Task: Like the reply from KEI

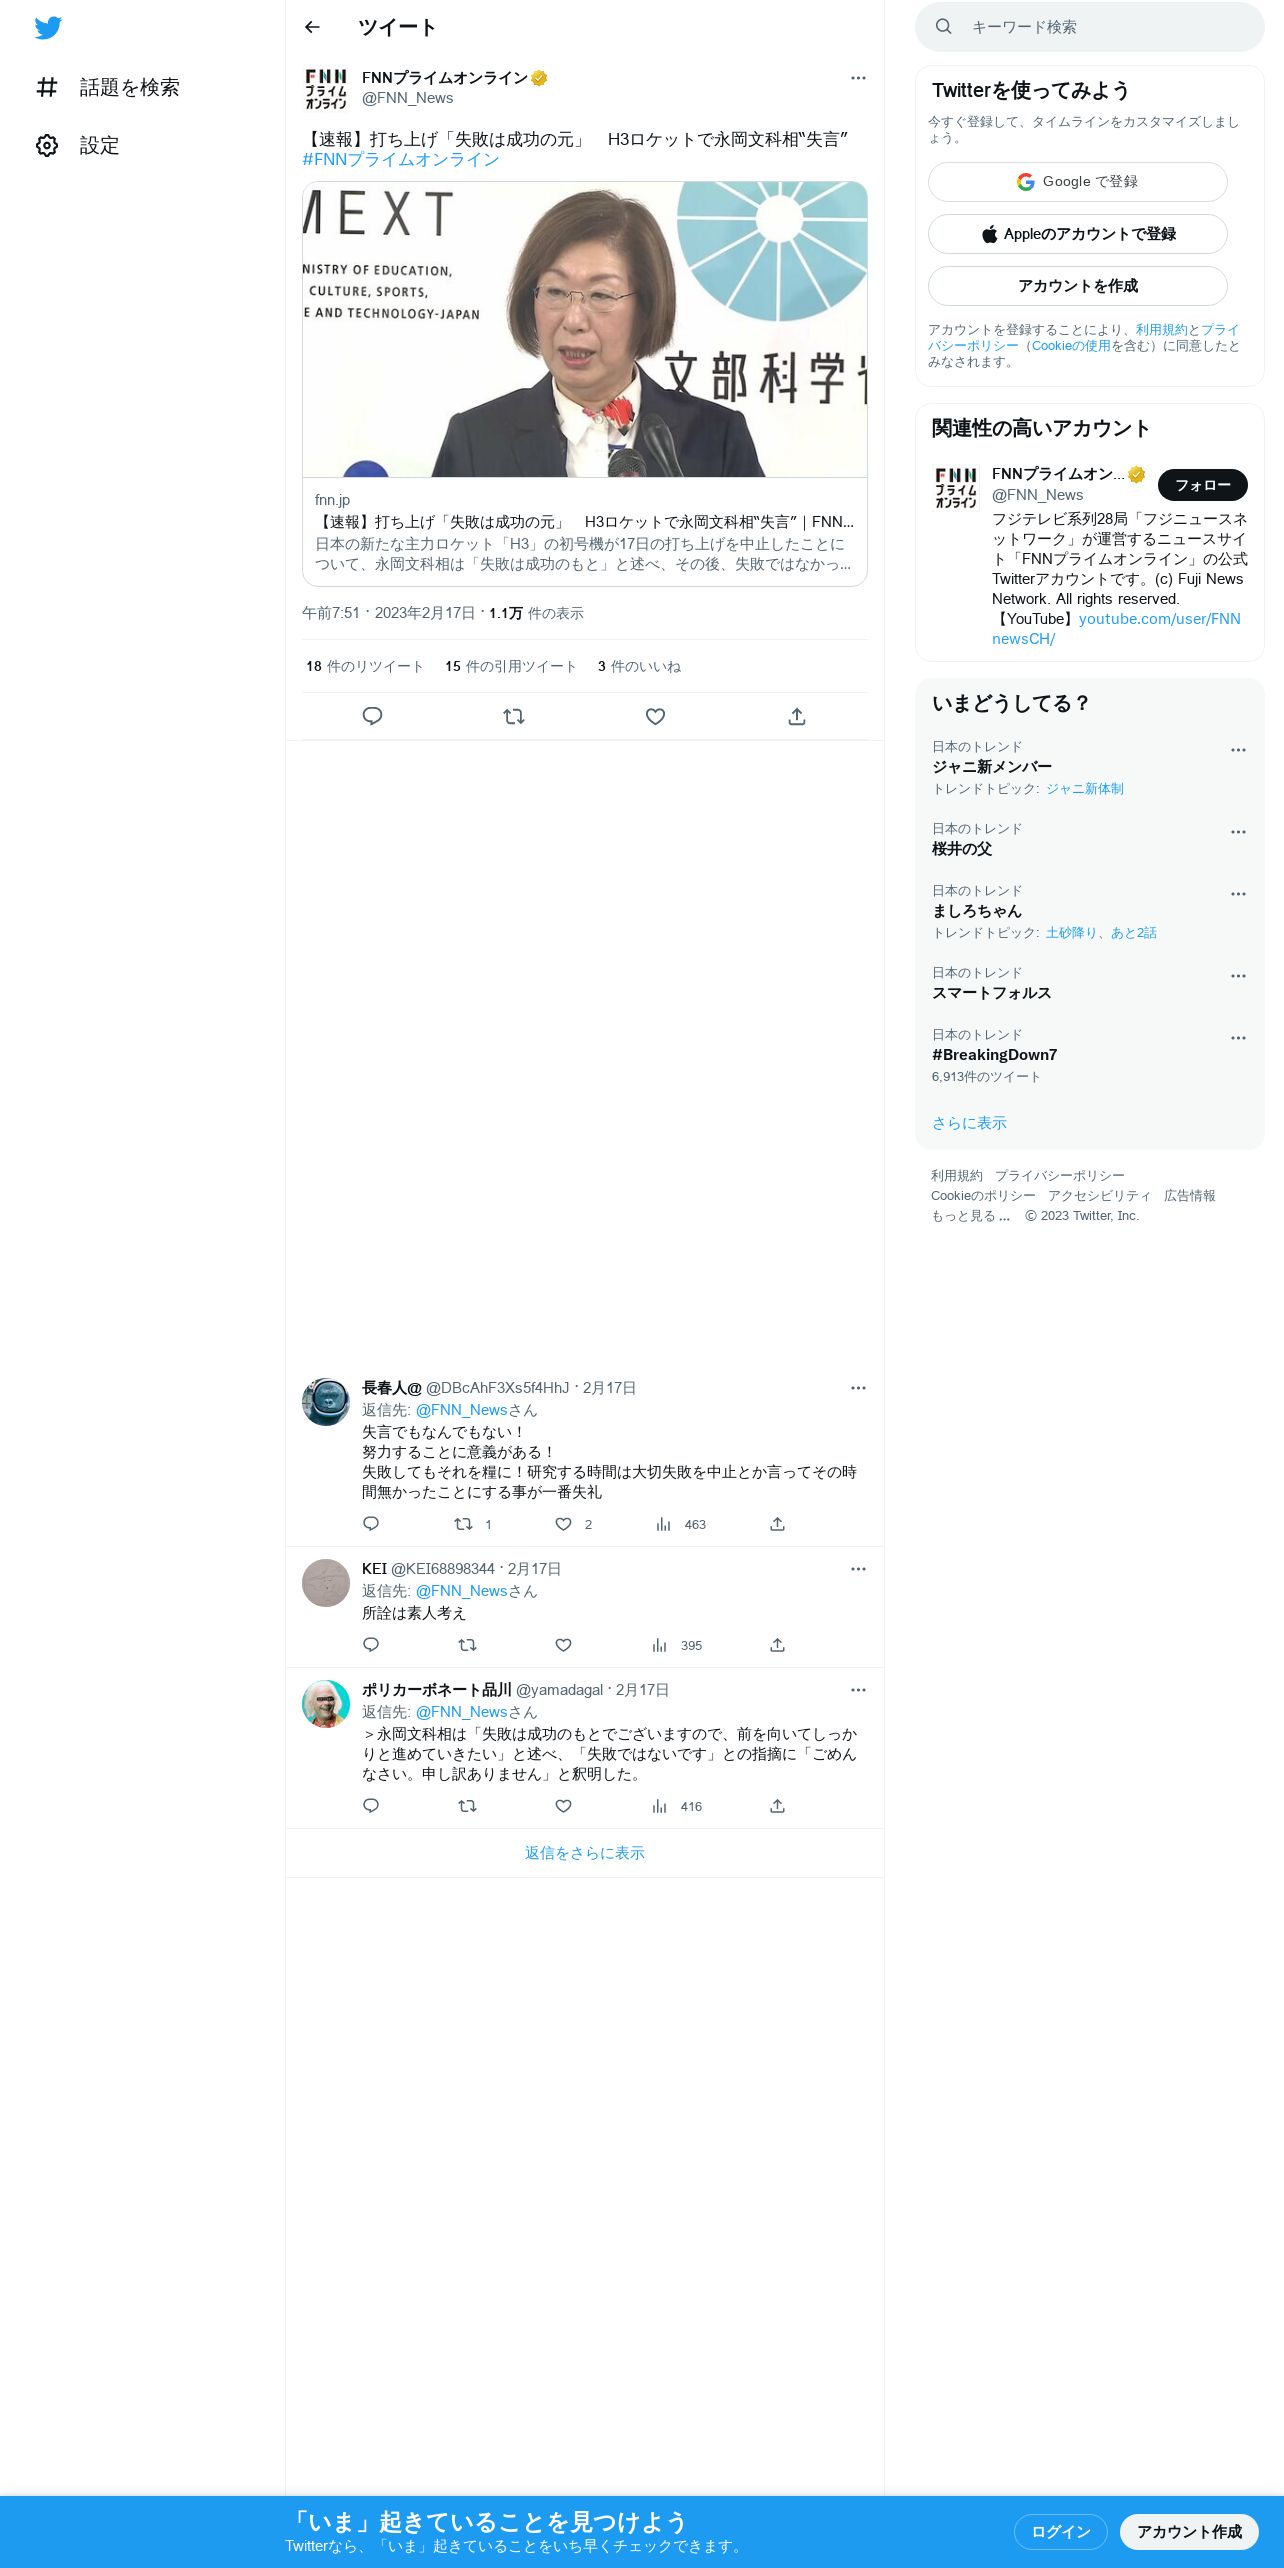Action: click(x=563, y=1645)
